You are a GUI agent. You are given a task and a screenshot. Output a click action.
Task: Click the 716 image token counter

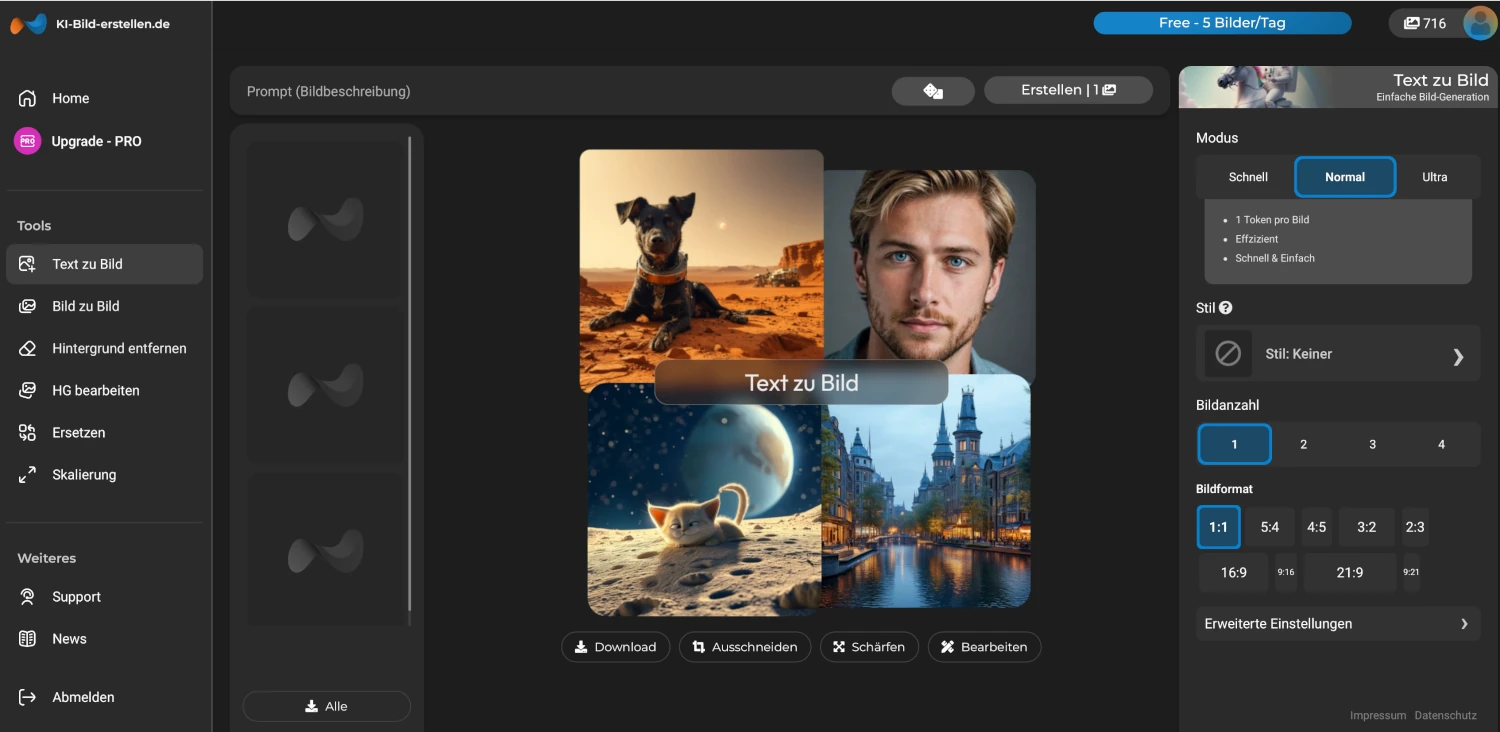point(1425,23)
